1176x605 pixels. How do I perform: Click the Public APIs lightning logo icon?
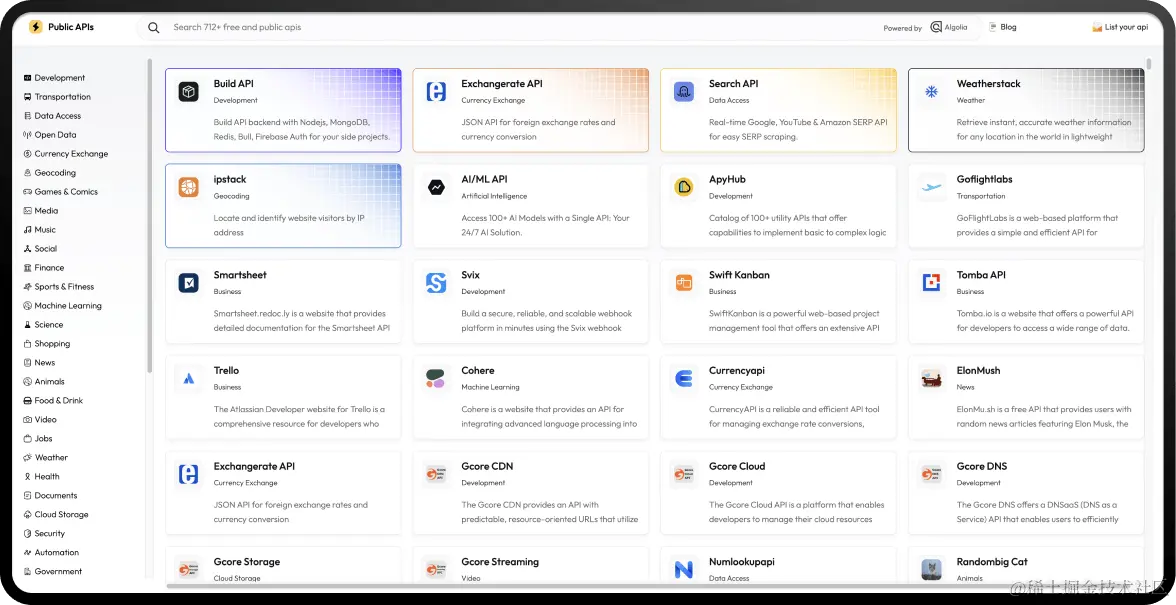coord(35,27)
